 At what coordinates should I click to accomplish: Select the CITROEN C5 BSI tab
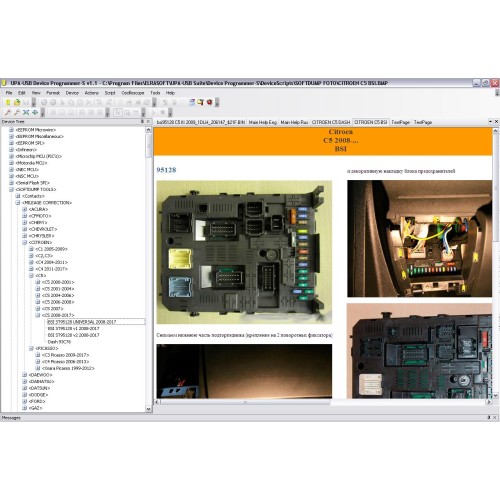click(371, 122)
